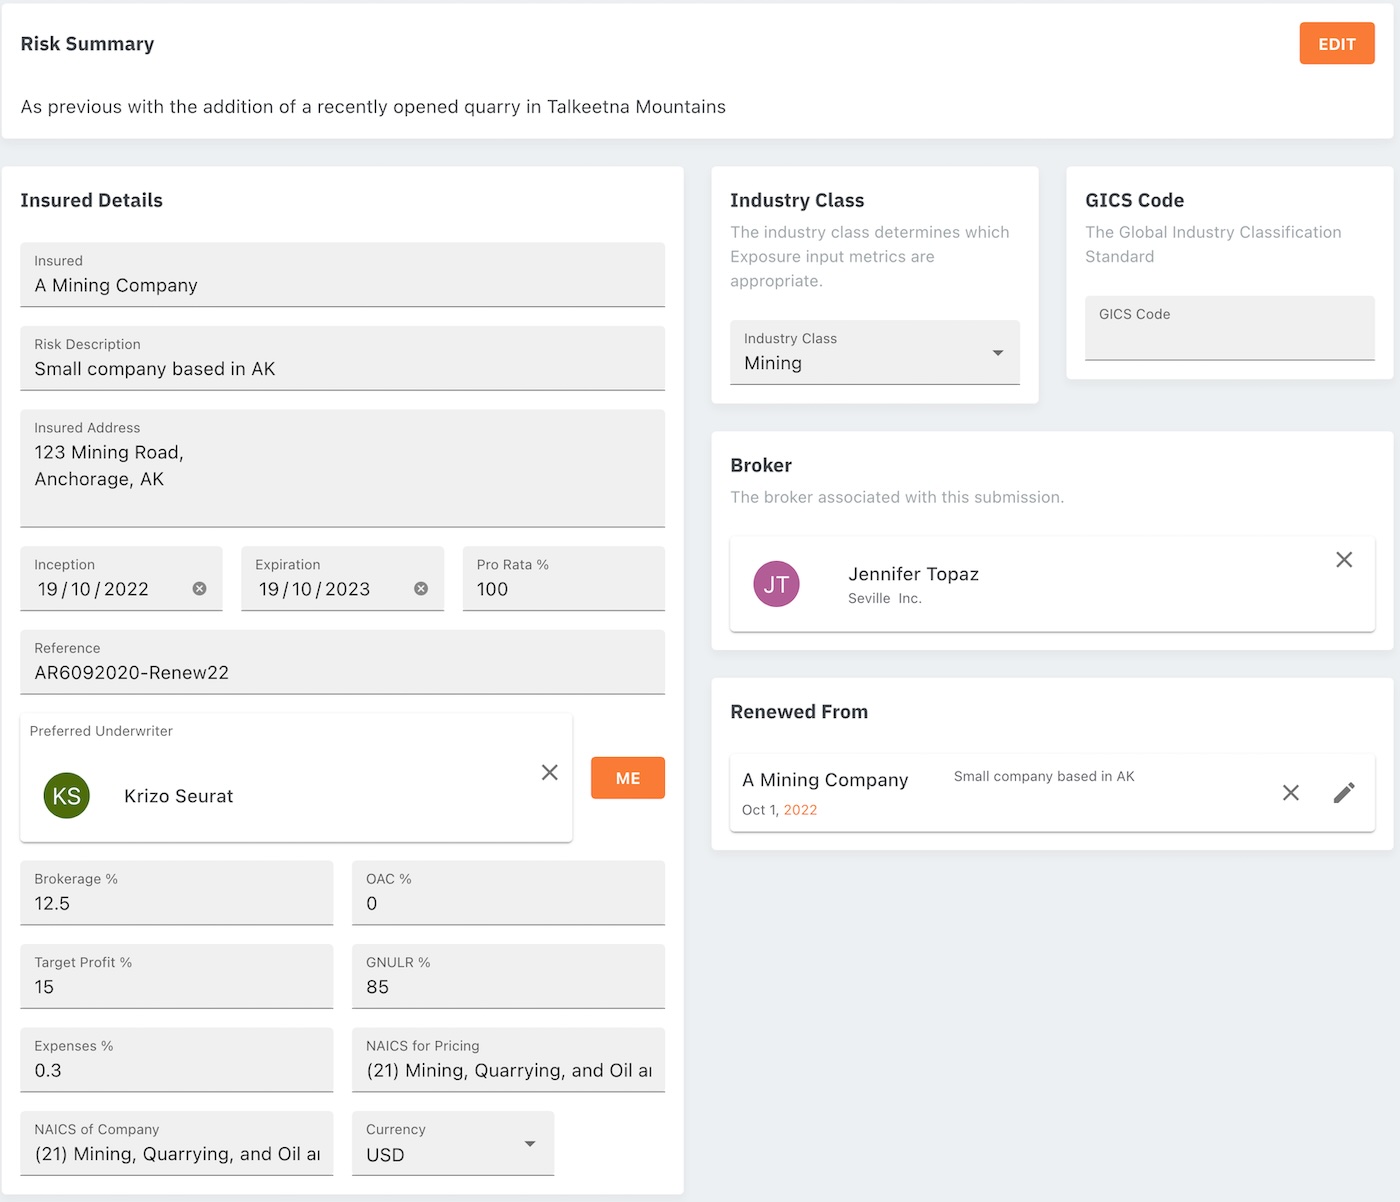
Task: Click the Renewed From heading
Action: [799, 712]
